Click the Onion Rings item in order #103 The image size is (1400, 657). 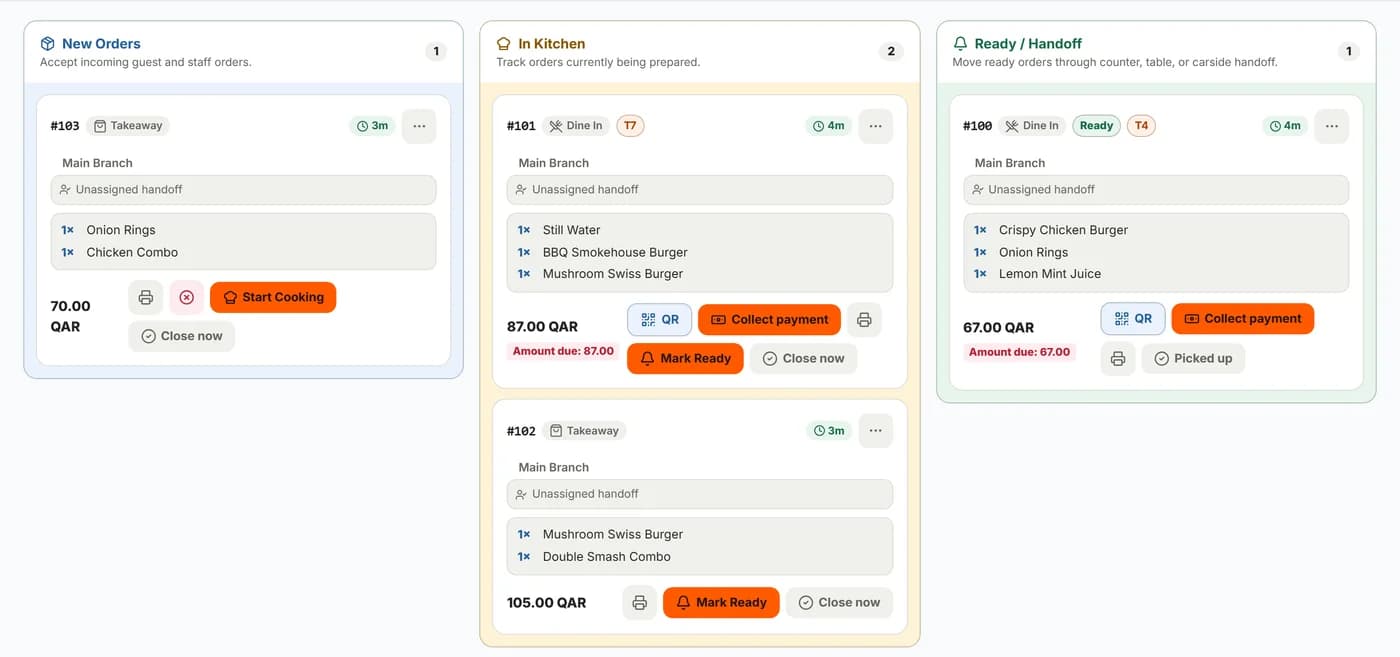[121, 230]
